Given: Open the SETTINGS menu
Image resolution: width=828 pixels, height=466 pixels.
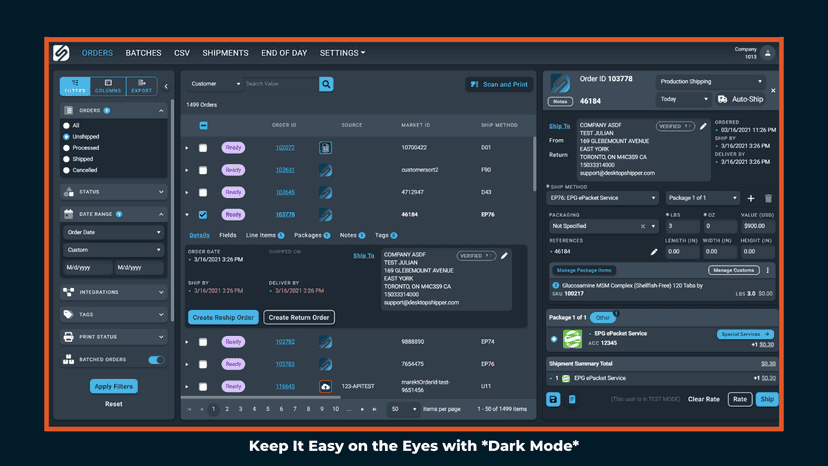Looking at the screenshot, I should 342,53.
